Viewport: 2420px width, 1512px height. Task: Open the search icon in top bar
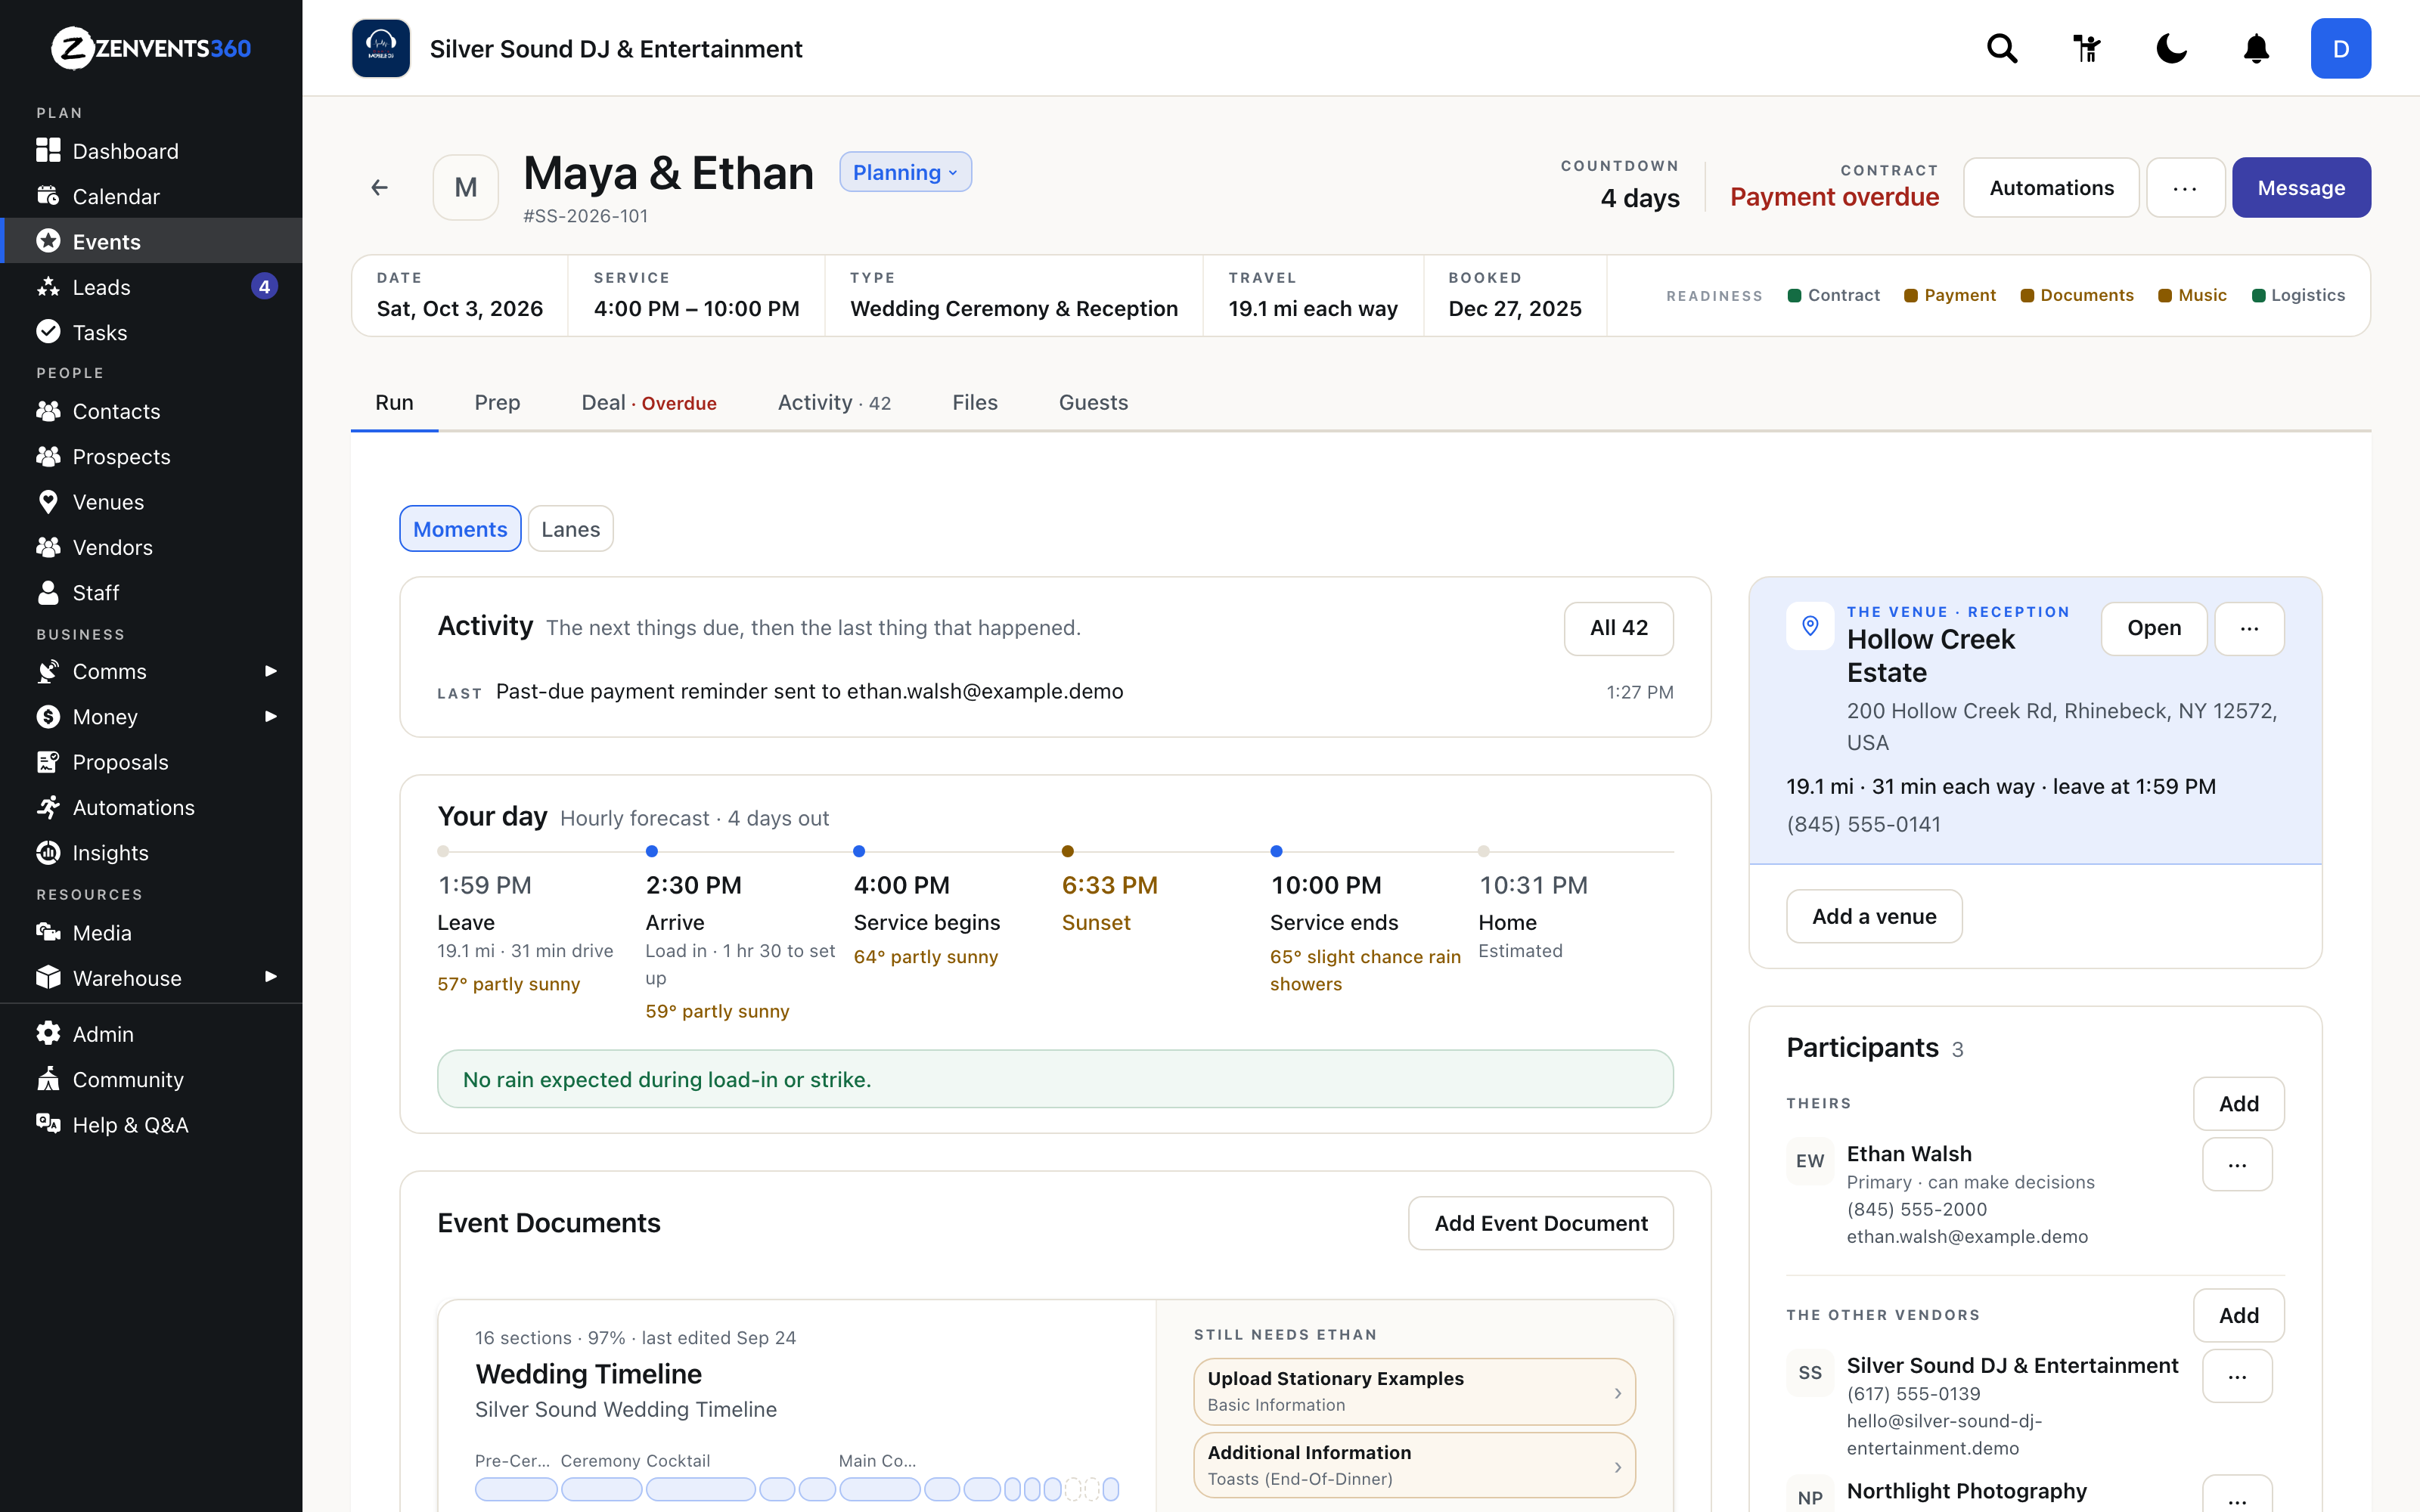pyautogui.click(x=2002, y=48)
